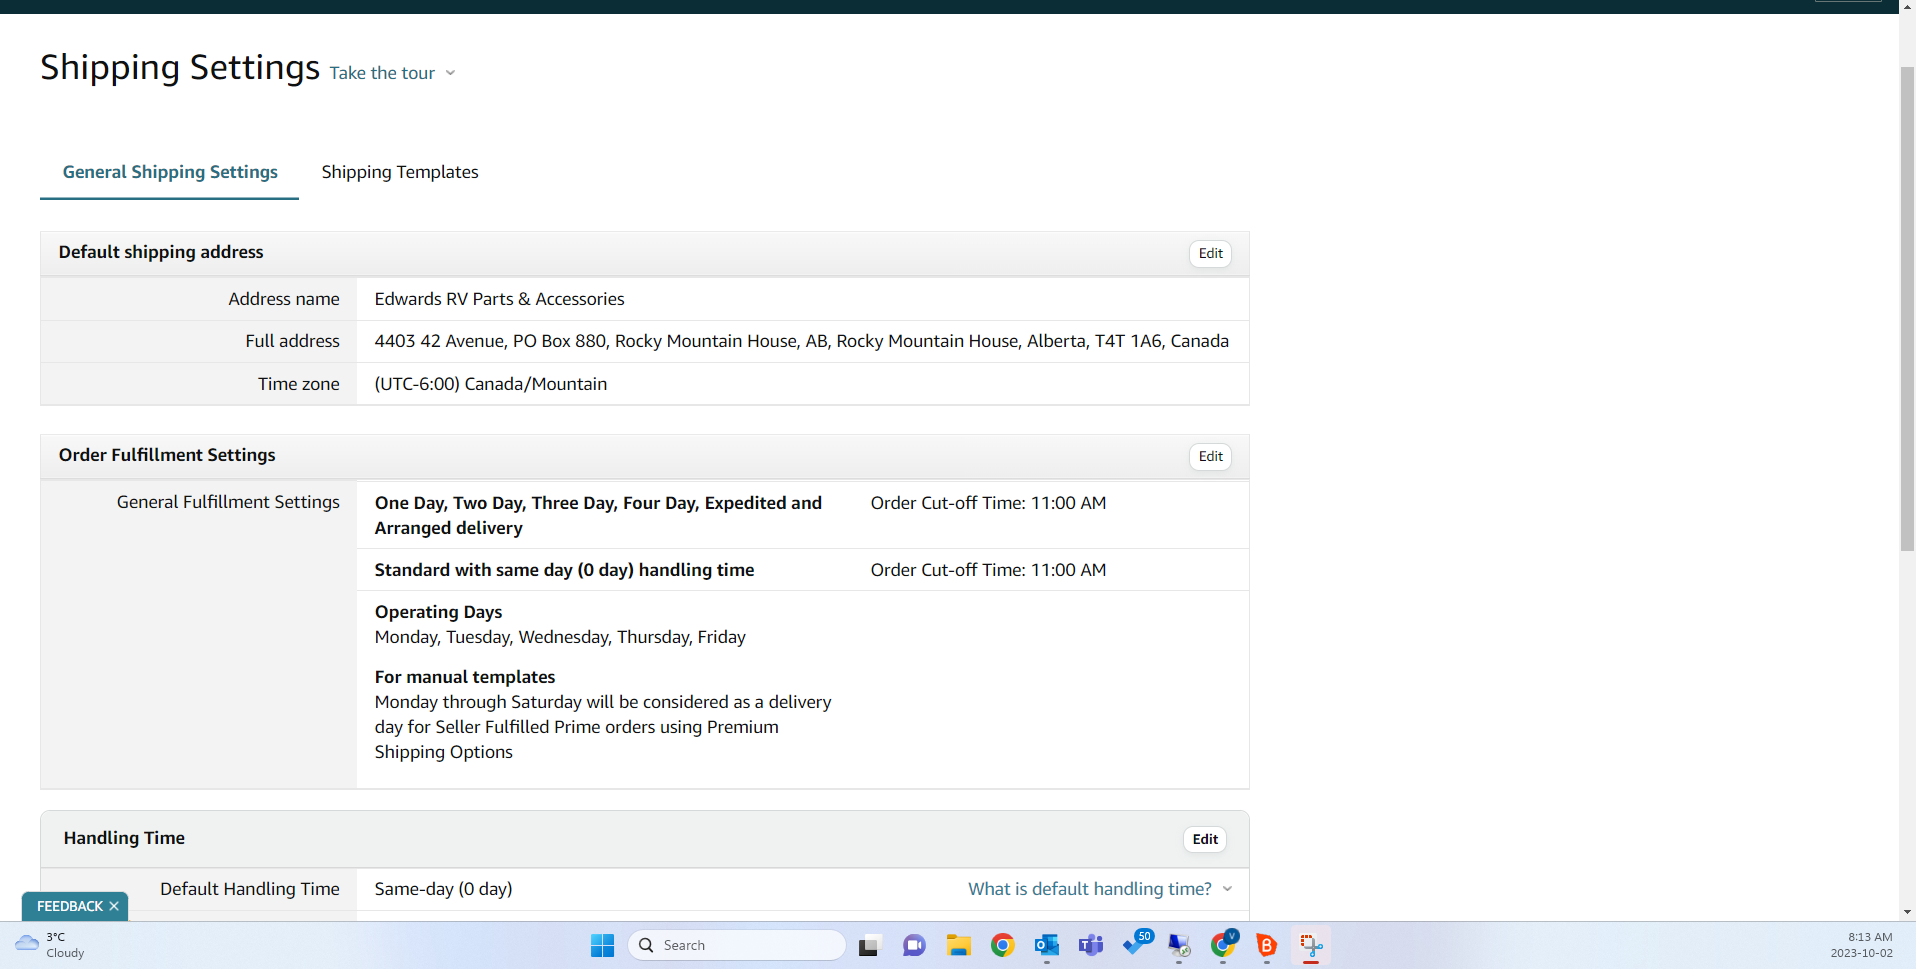The image size is (1916, 969).
Task: Click the Time zone label
Action: click(x=298, y=384)
